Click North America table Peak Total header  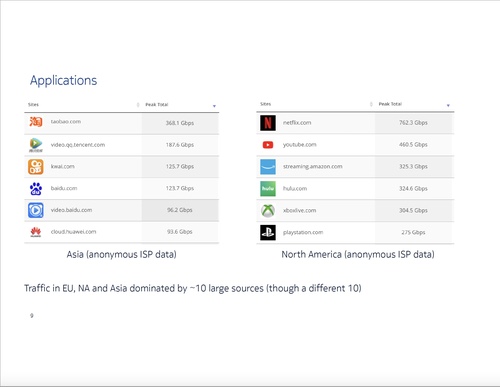(390, 104)
